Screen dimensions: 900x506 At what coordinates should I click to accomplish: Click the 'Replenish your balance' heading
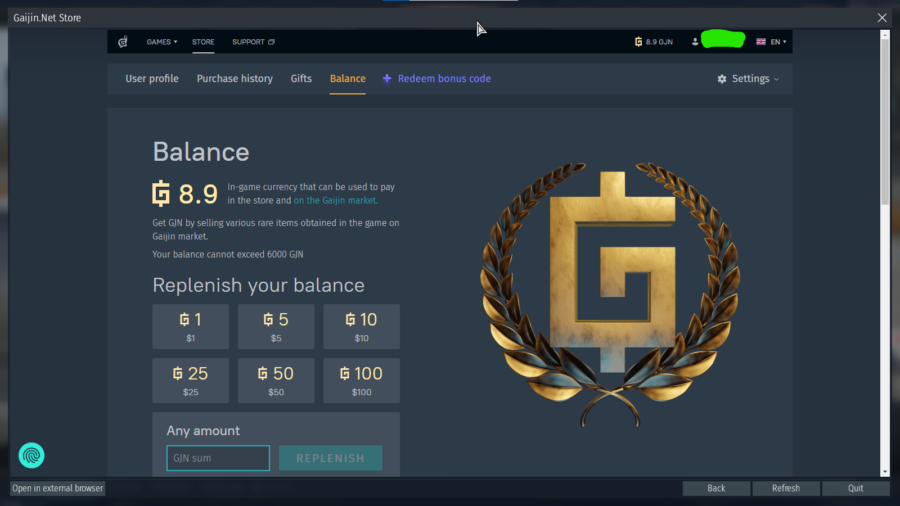[x=258, y=285]
